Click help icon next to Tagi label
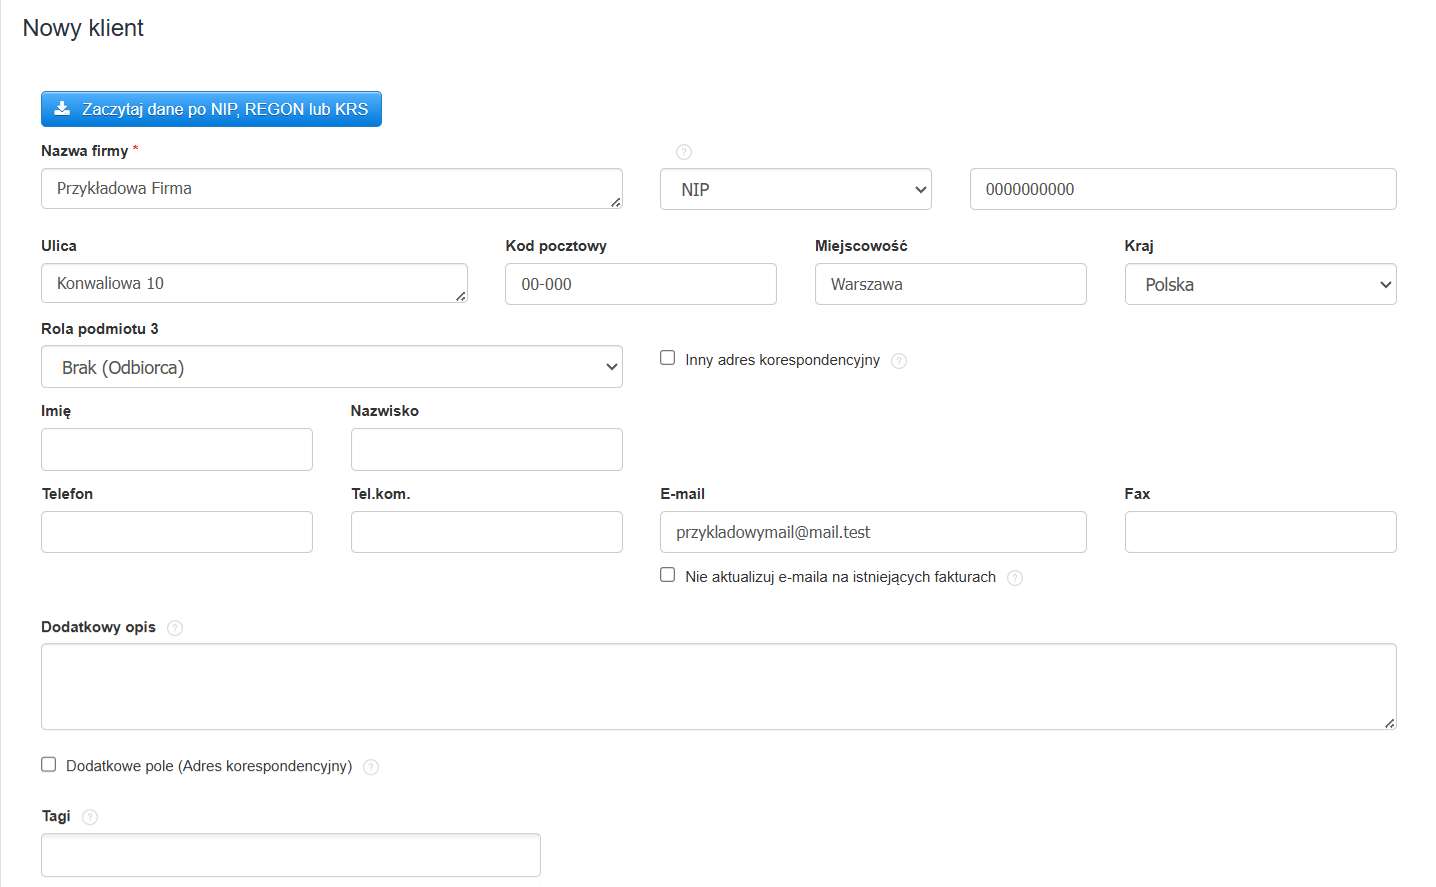 pyautogui.click(x=90, y=817)
